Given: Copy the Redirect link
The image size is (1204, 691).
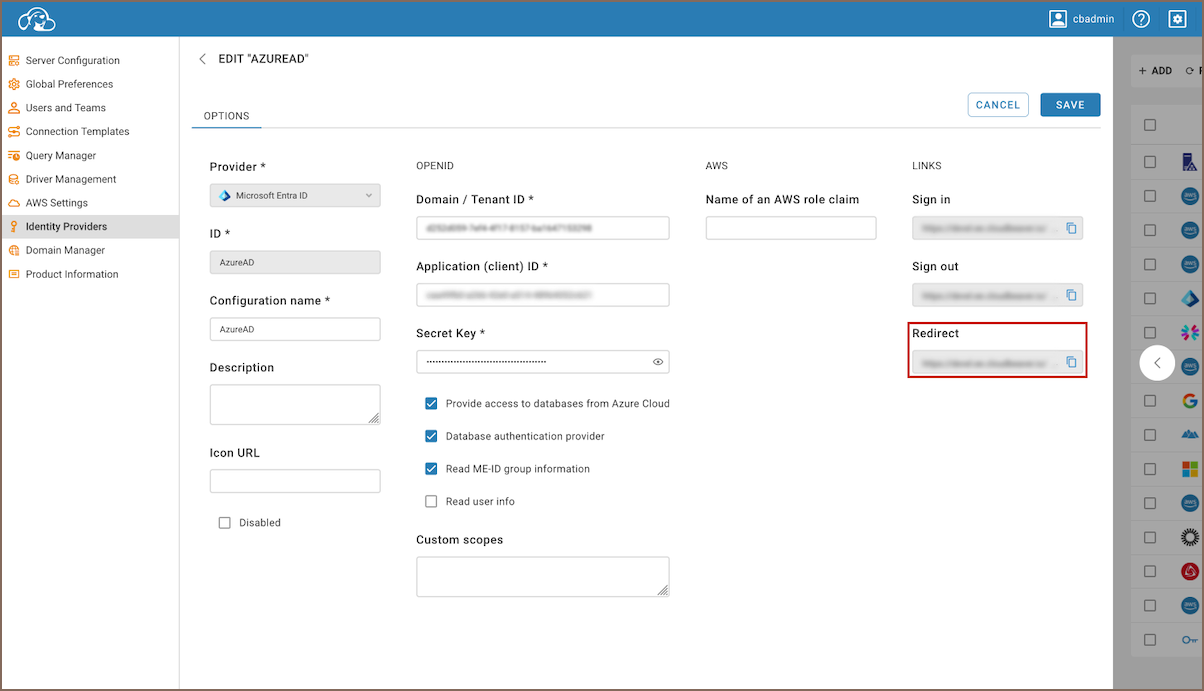Looking at the screenshot, I should [1071, 362].
